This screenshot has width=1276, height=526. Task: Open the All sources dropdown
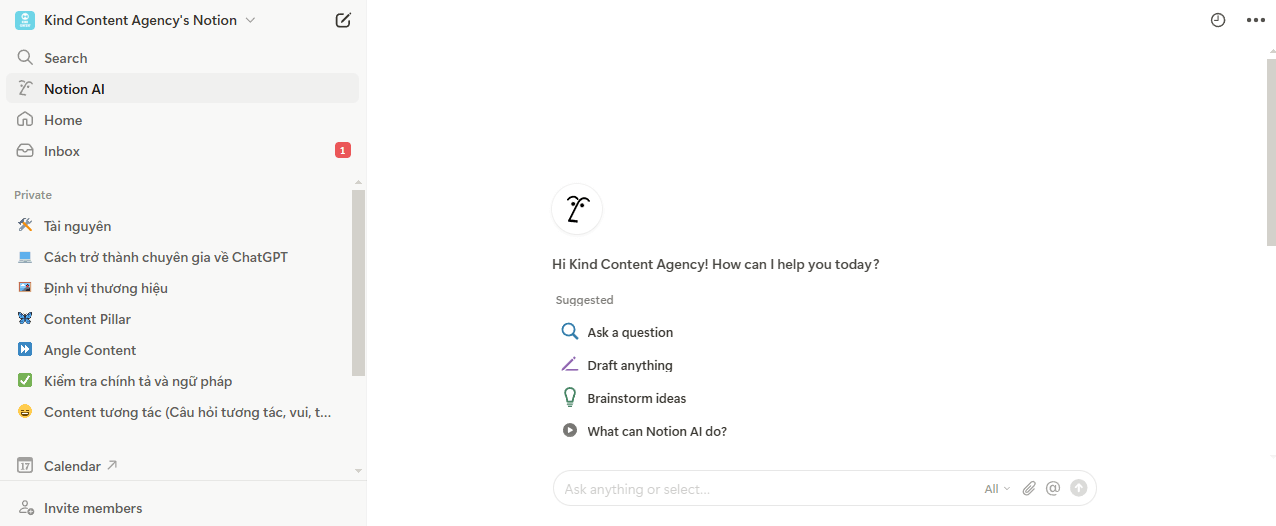click(x=997, y=489)
